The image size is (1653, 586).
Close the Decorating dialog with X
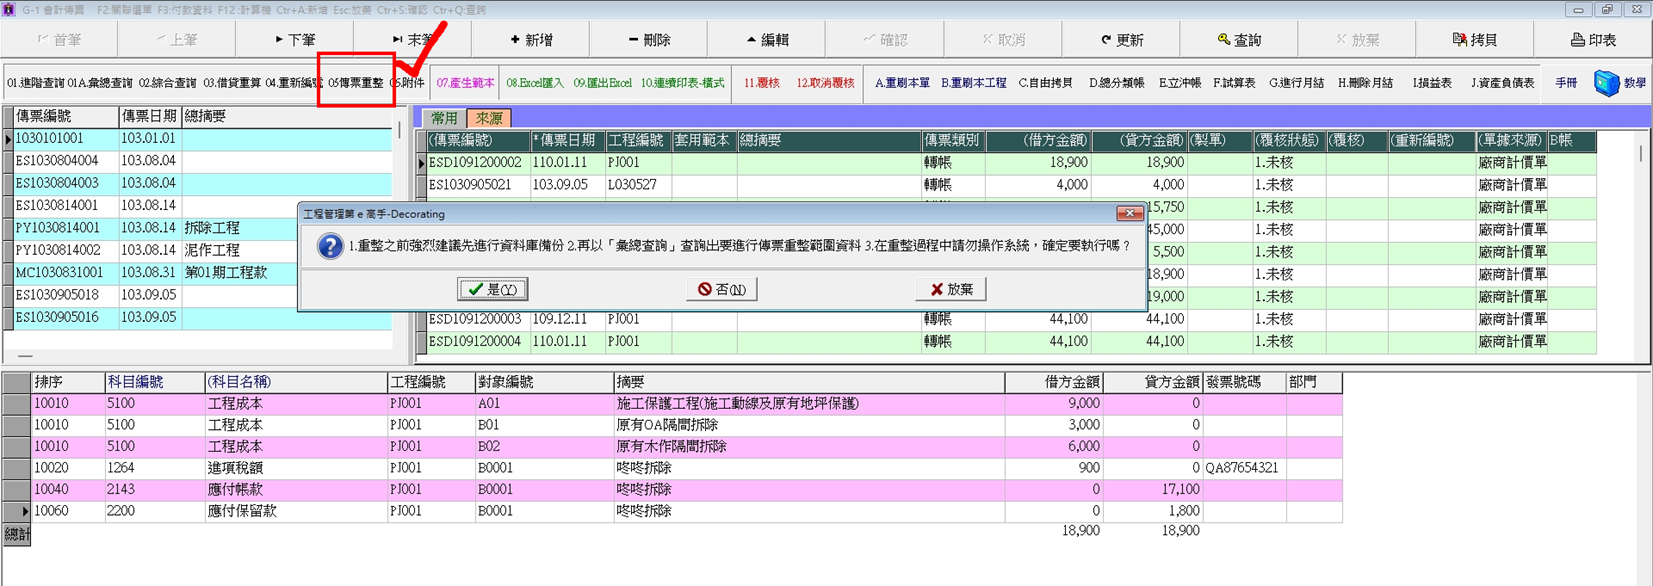(x=1129, y=213)
